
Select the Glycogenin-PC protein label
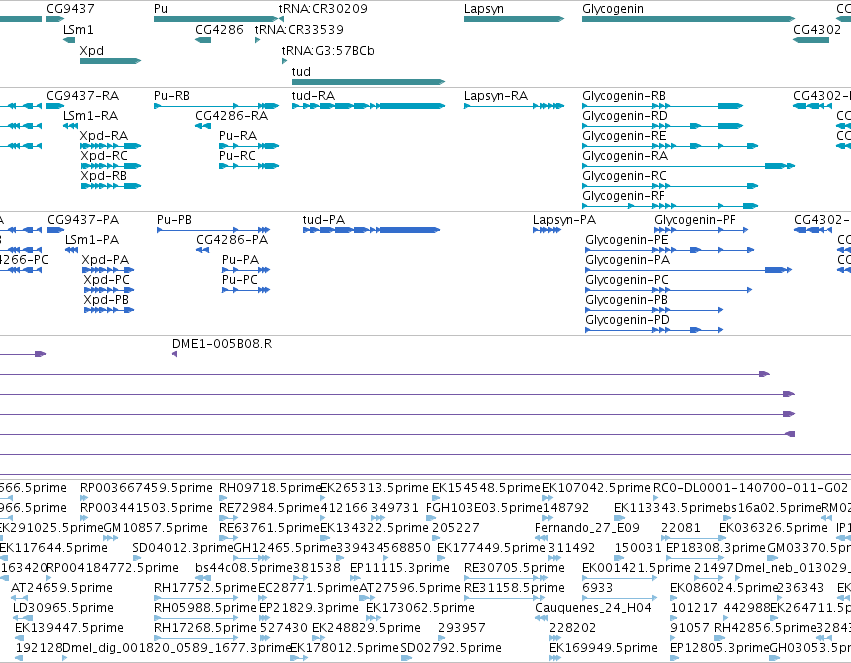[x=627, y=280]
